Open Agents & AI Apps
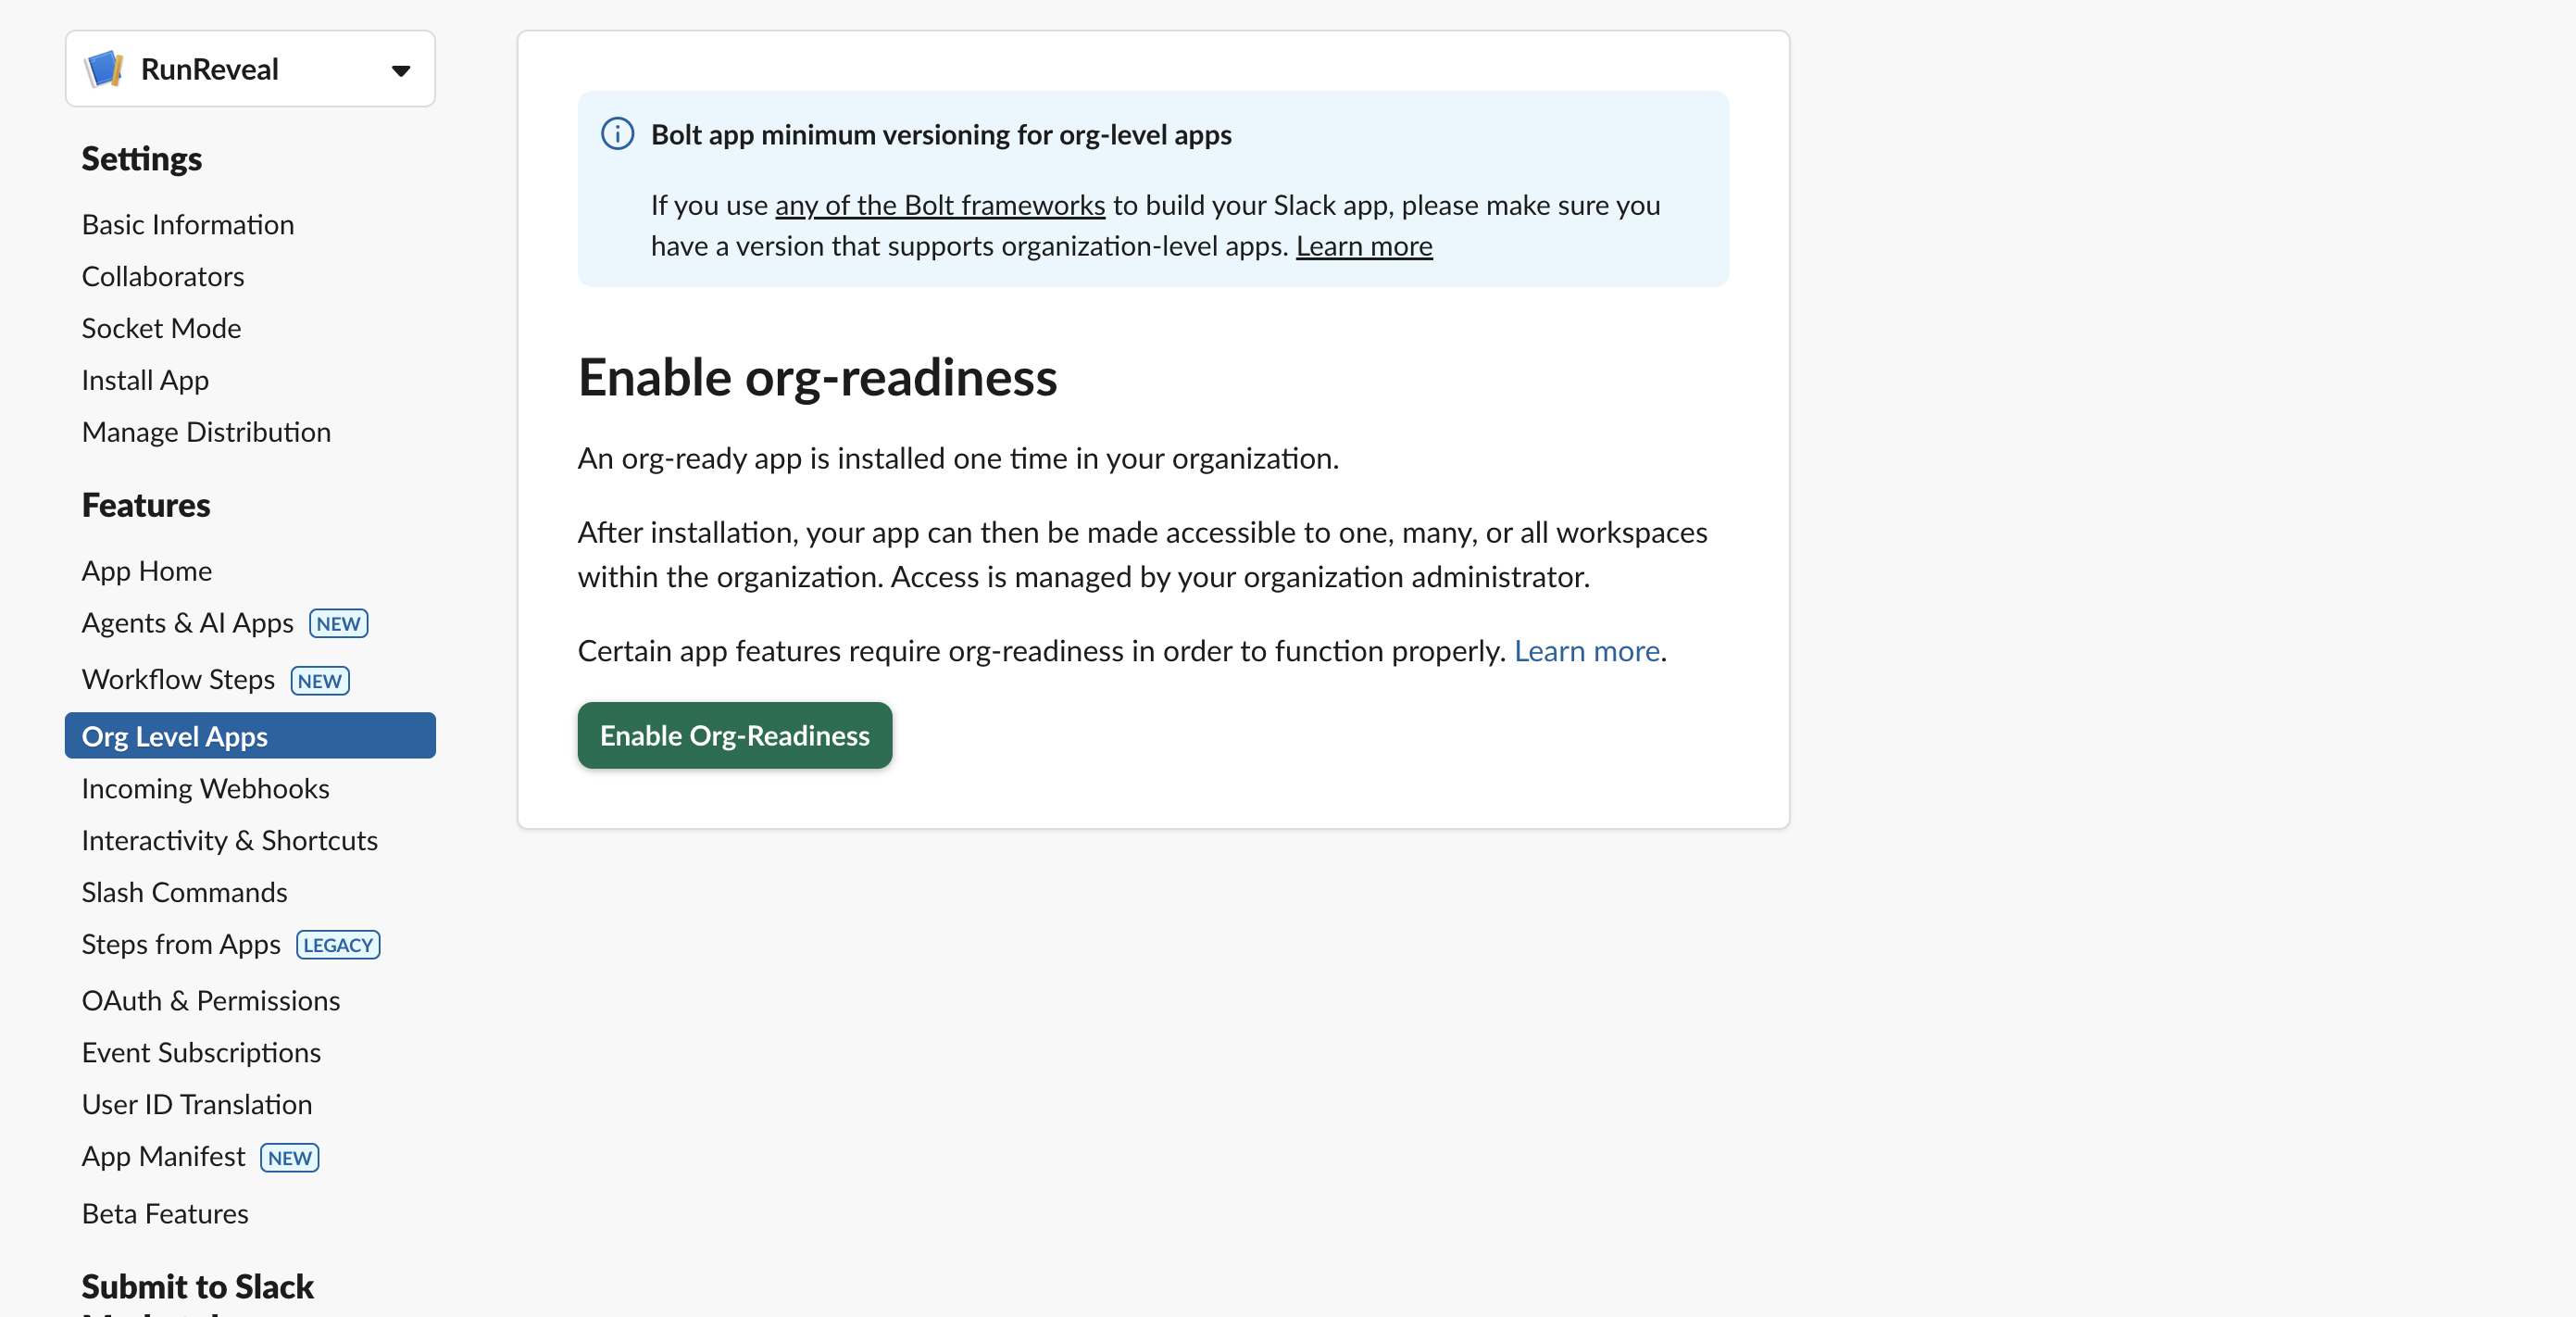 point(187,622)
